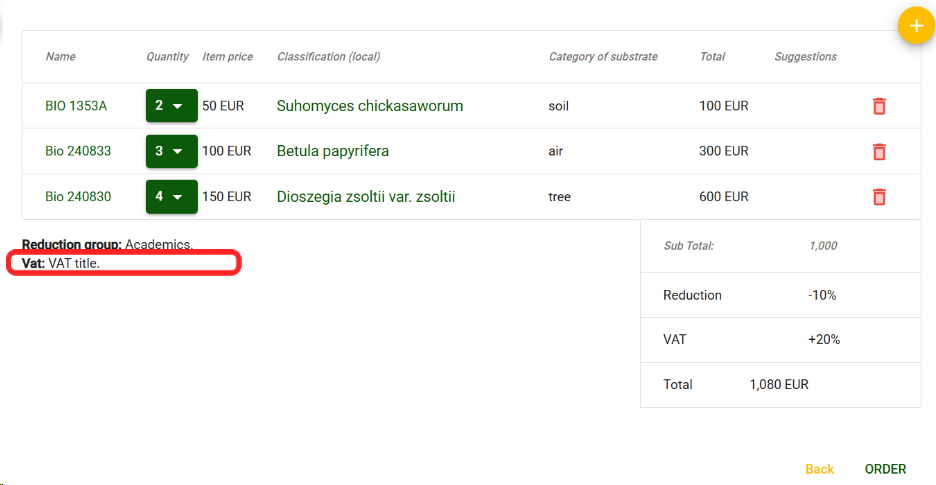Delete the BIO 1353A row
Viewport: 936px width, 485px height.
(879, 106)
